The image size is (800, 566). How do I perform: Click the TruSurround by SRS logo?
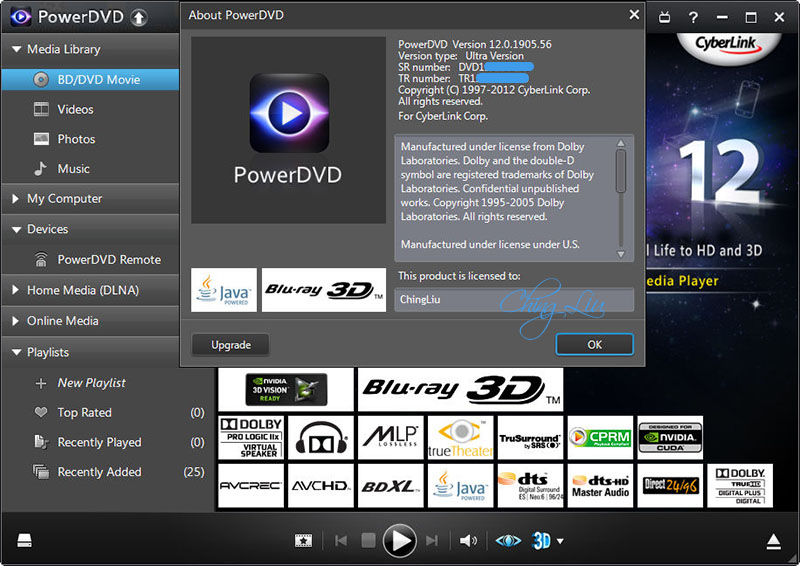tap(531, 438)
